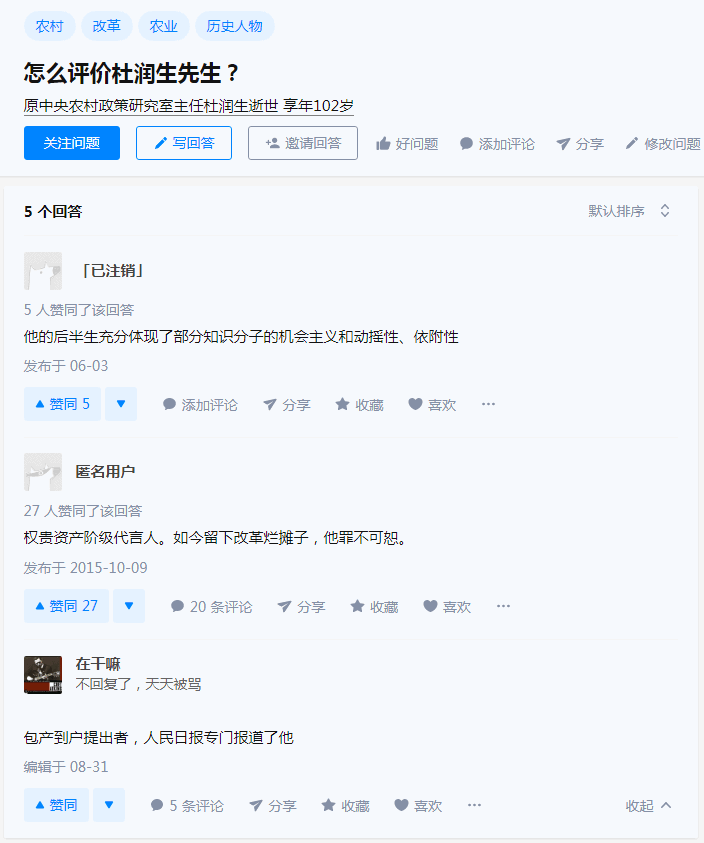The height and width of the screenshot is (843, 704).
Task: Invite others with 邀请回答 button
Action: click(x=303, y=143)
